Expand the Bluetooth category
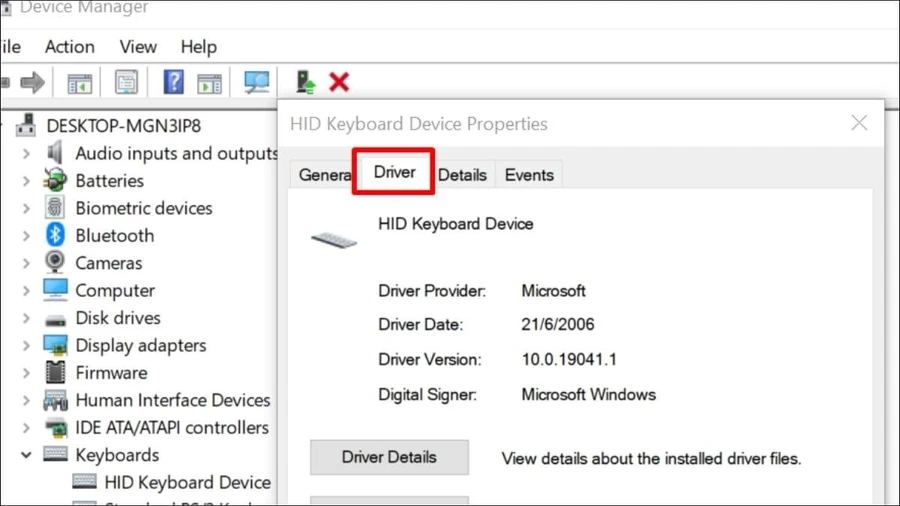Viewport: 900px width, 506px height. coord(26,236)
